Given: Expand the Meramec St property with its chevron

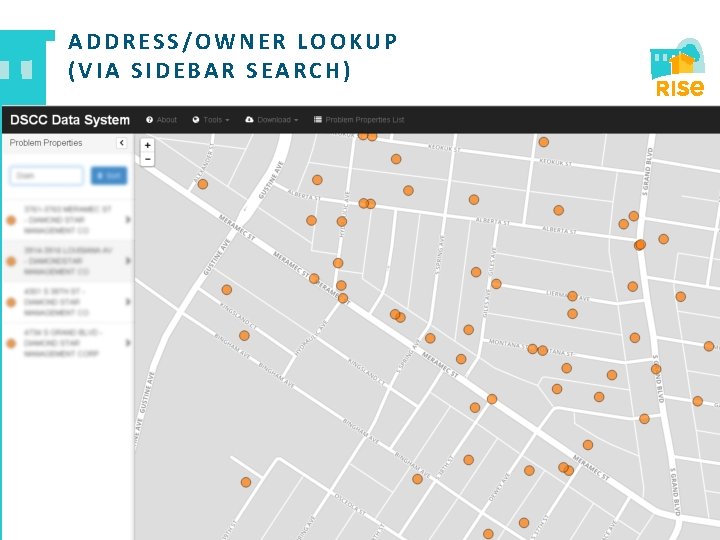Looking at the screenshot, I should [128, 220].
